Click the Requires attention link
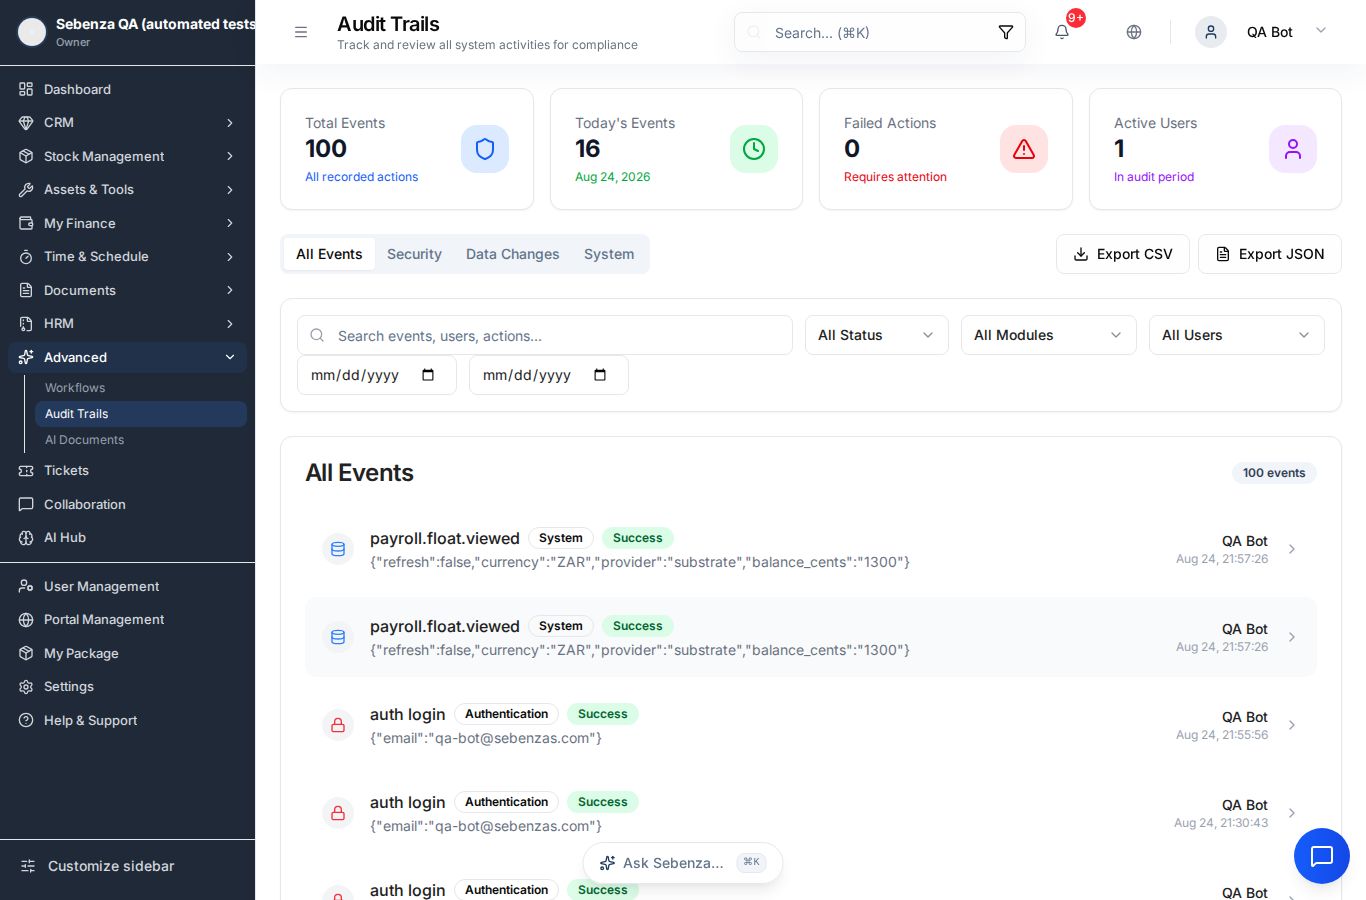This screenshot has height=900, width=1366. (895, 177)
